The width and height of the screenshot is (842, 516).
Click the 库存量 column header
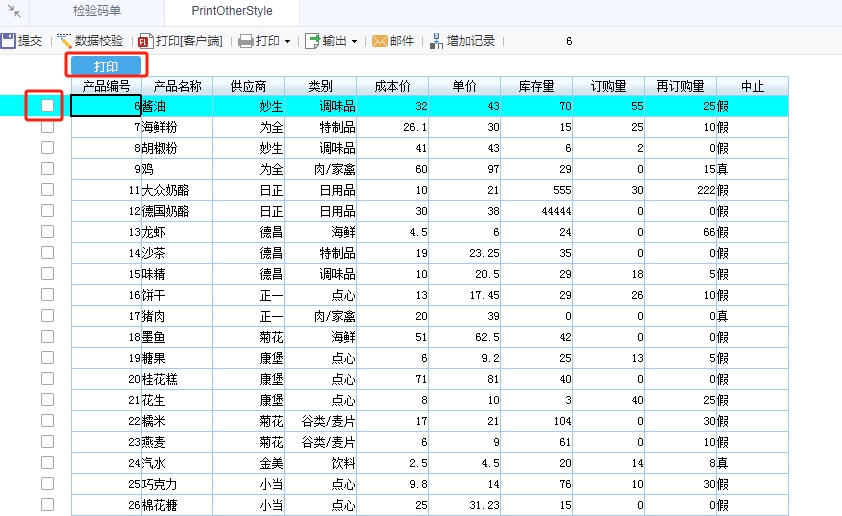click(536, 86)
